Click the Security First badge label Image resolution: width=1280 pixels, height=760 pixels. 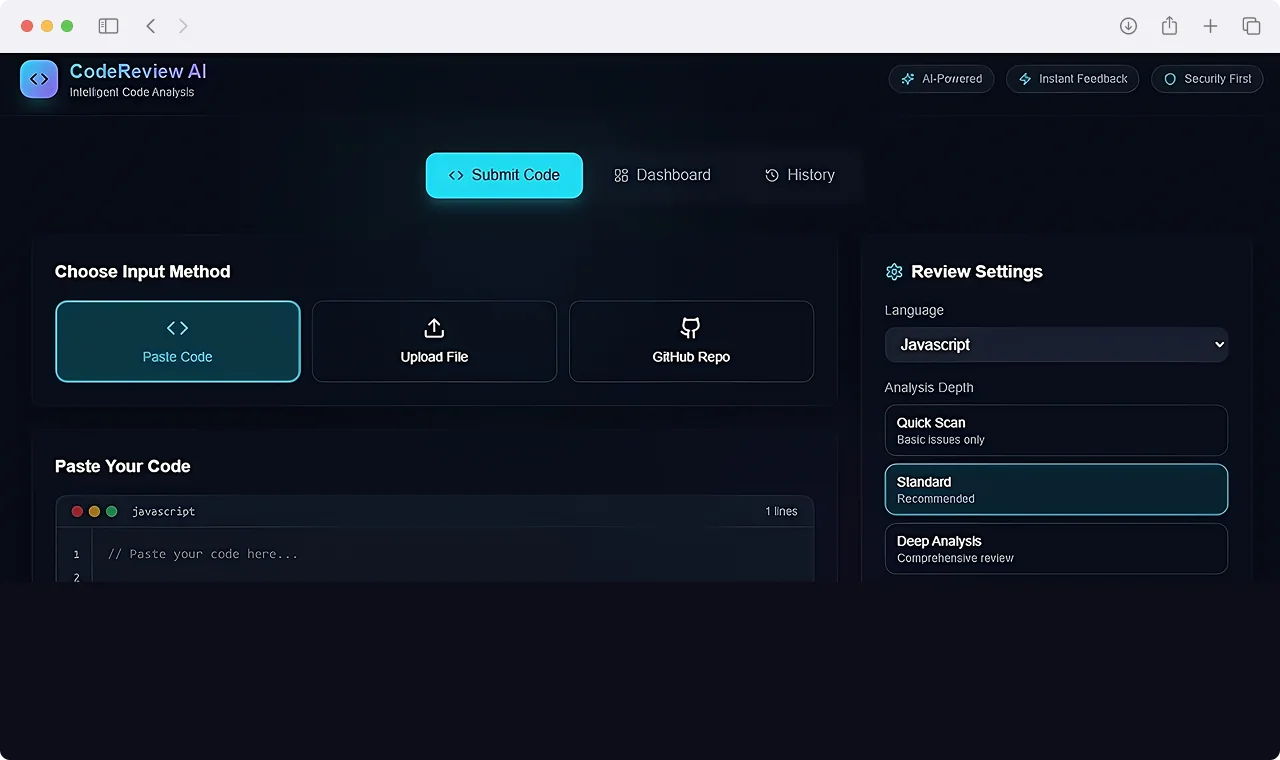tap(1218, 79)
